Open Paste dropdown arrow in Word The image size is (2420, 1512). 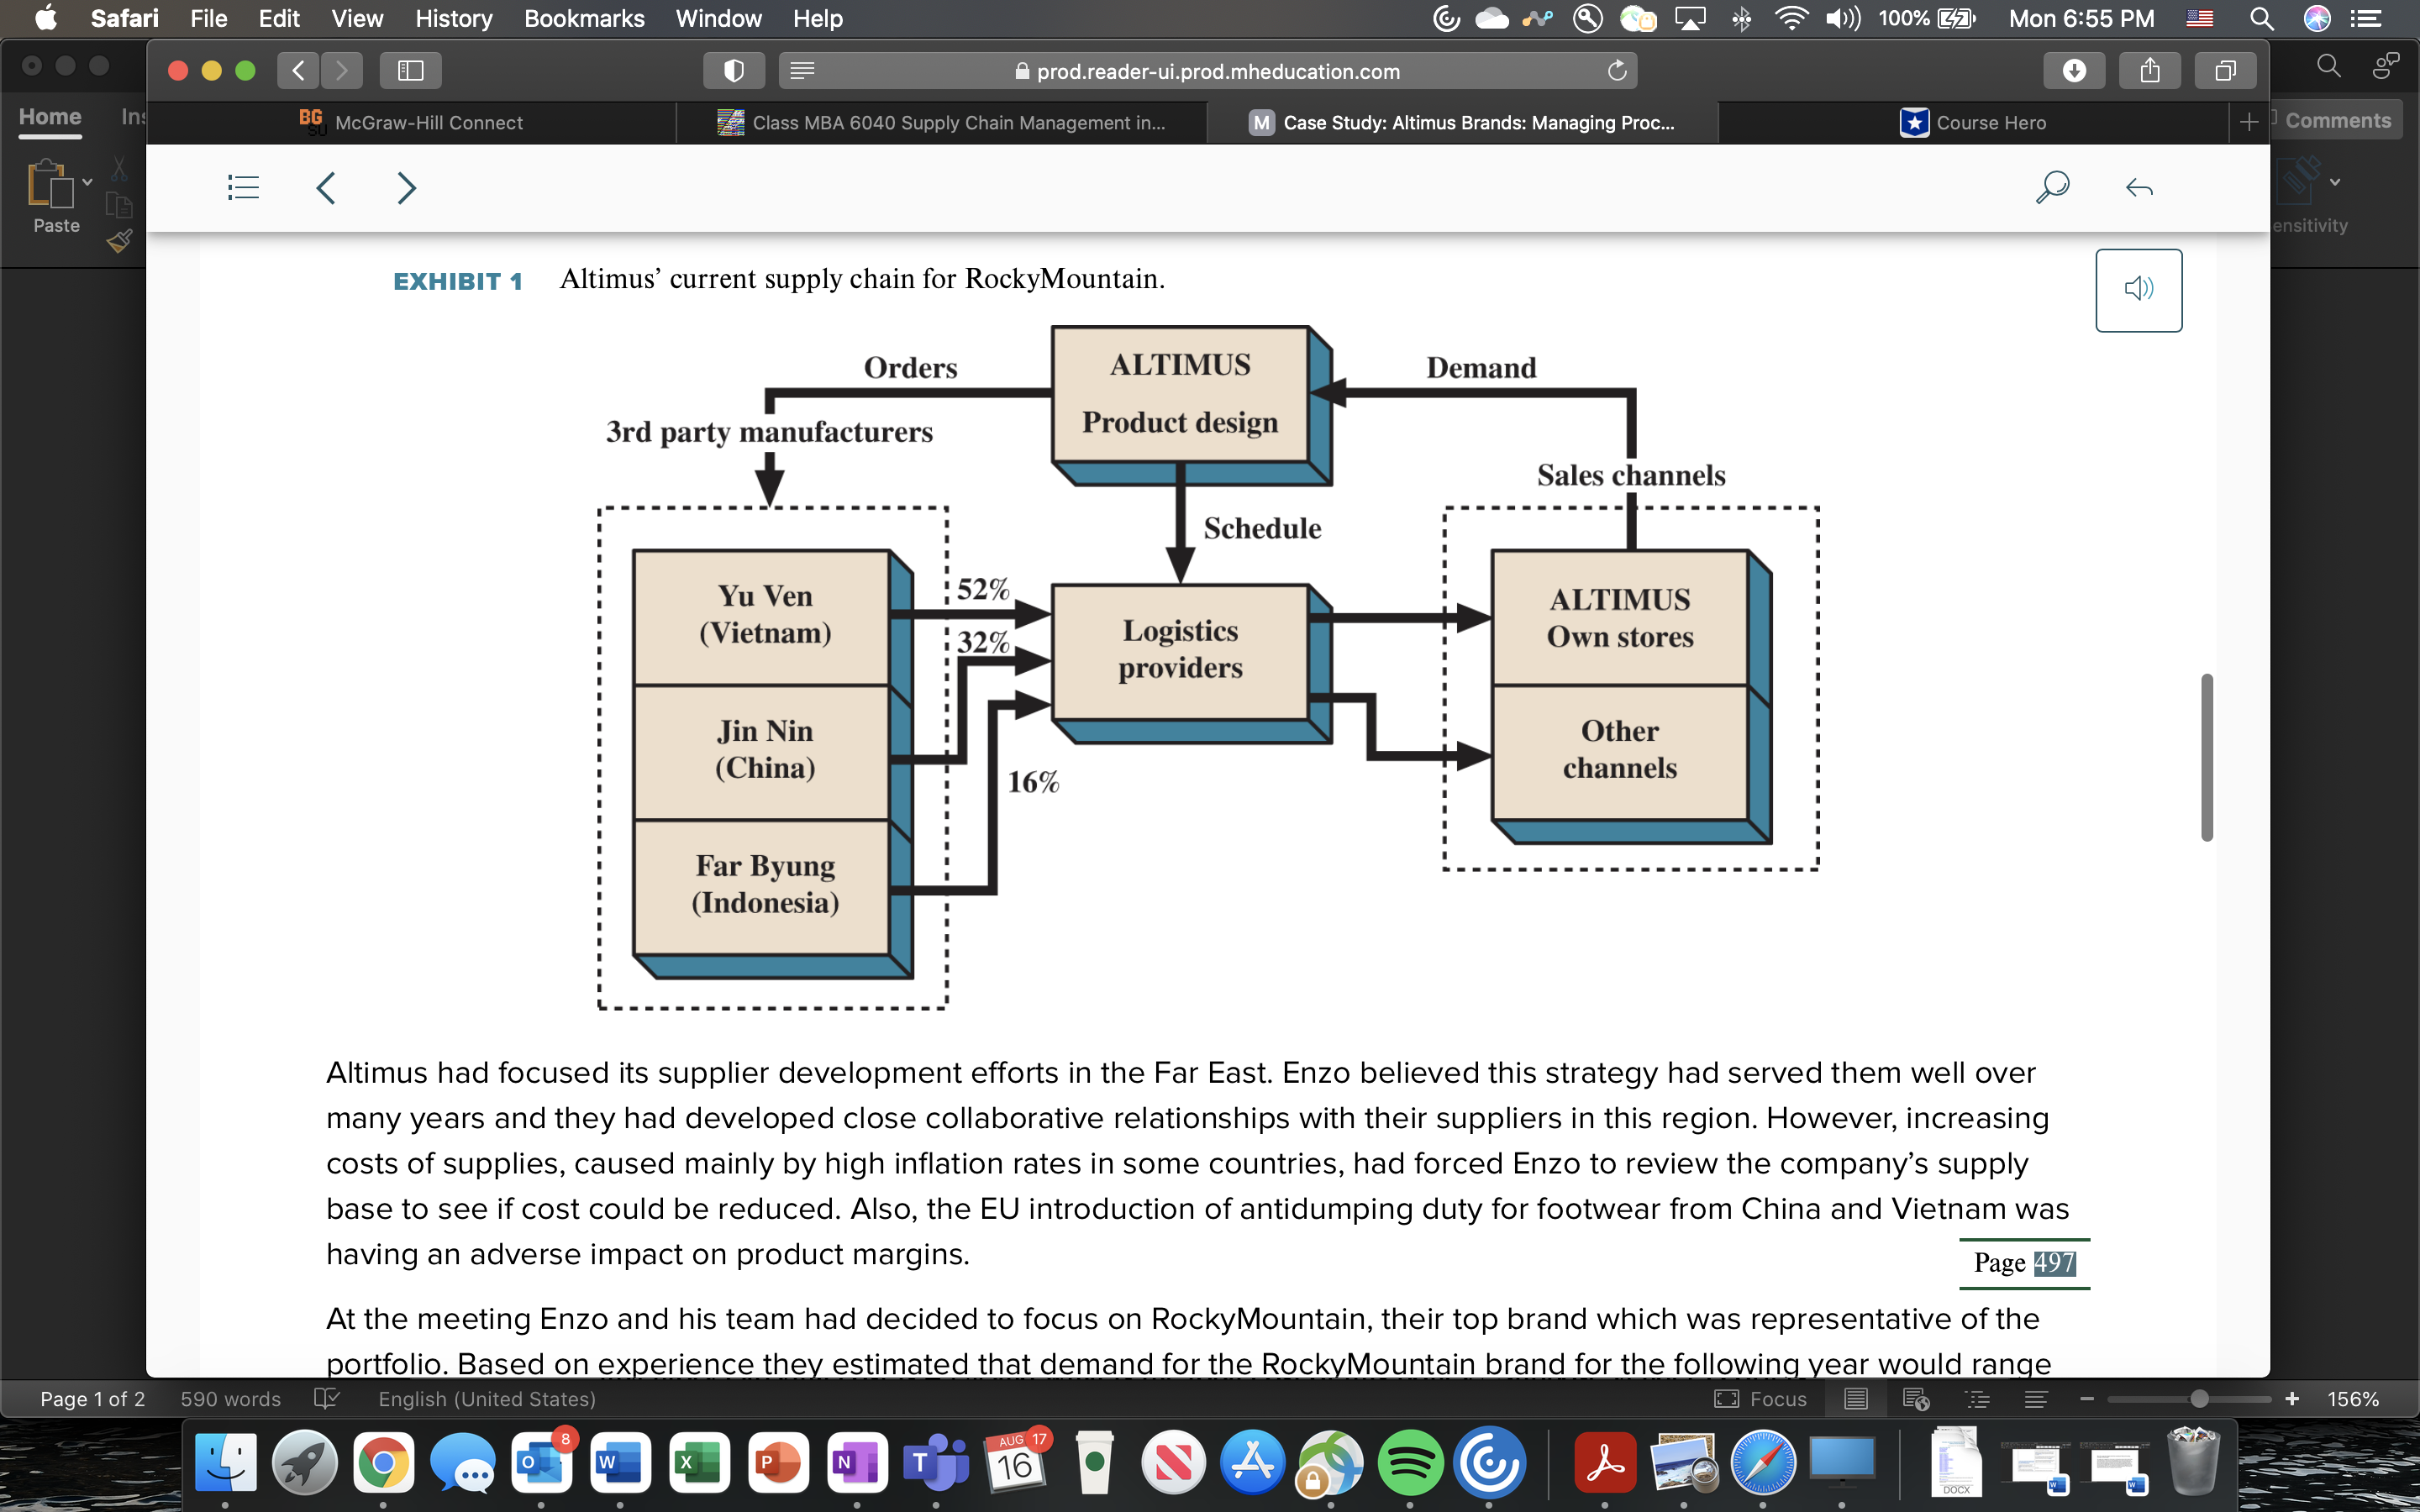(x=88, y=182)
